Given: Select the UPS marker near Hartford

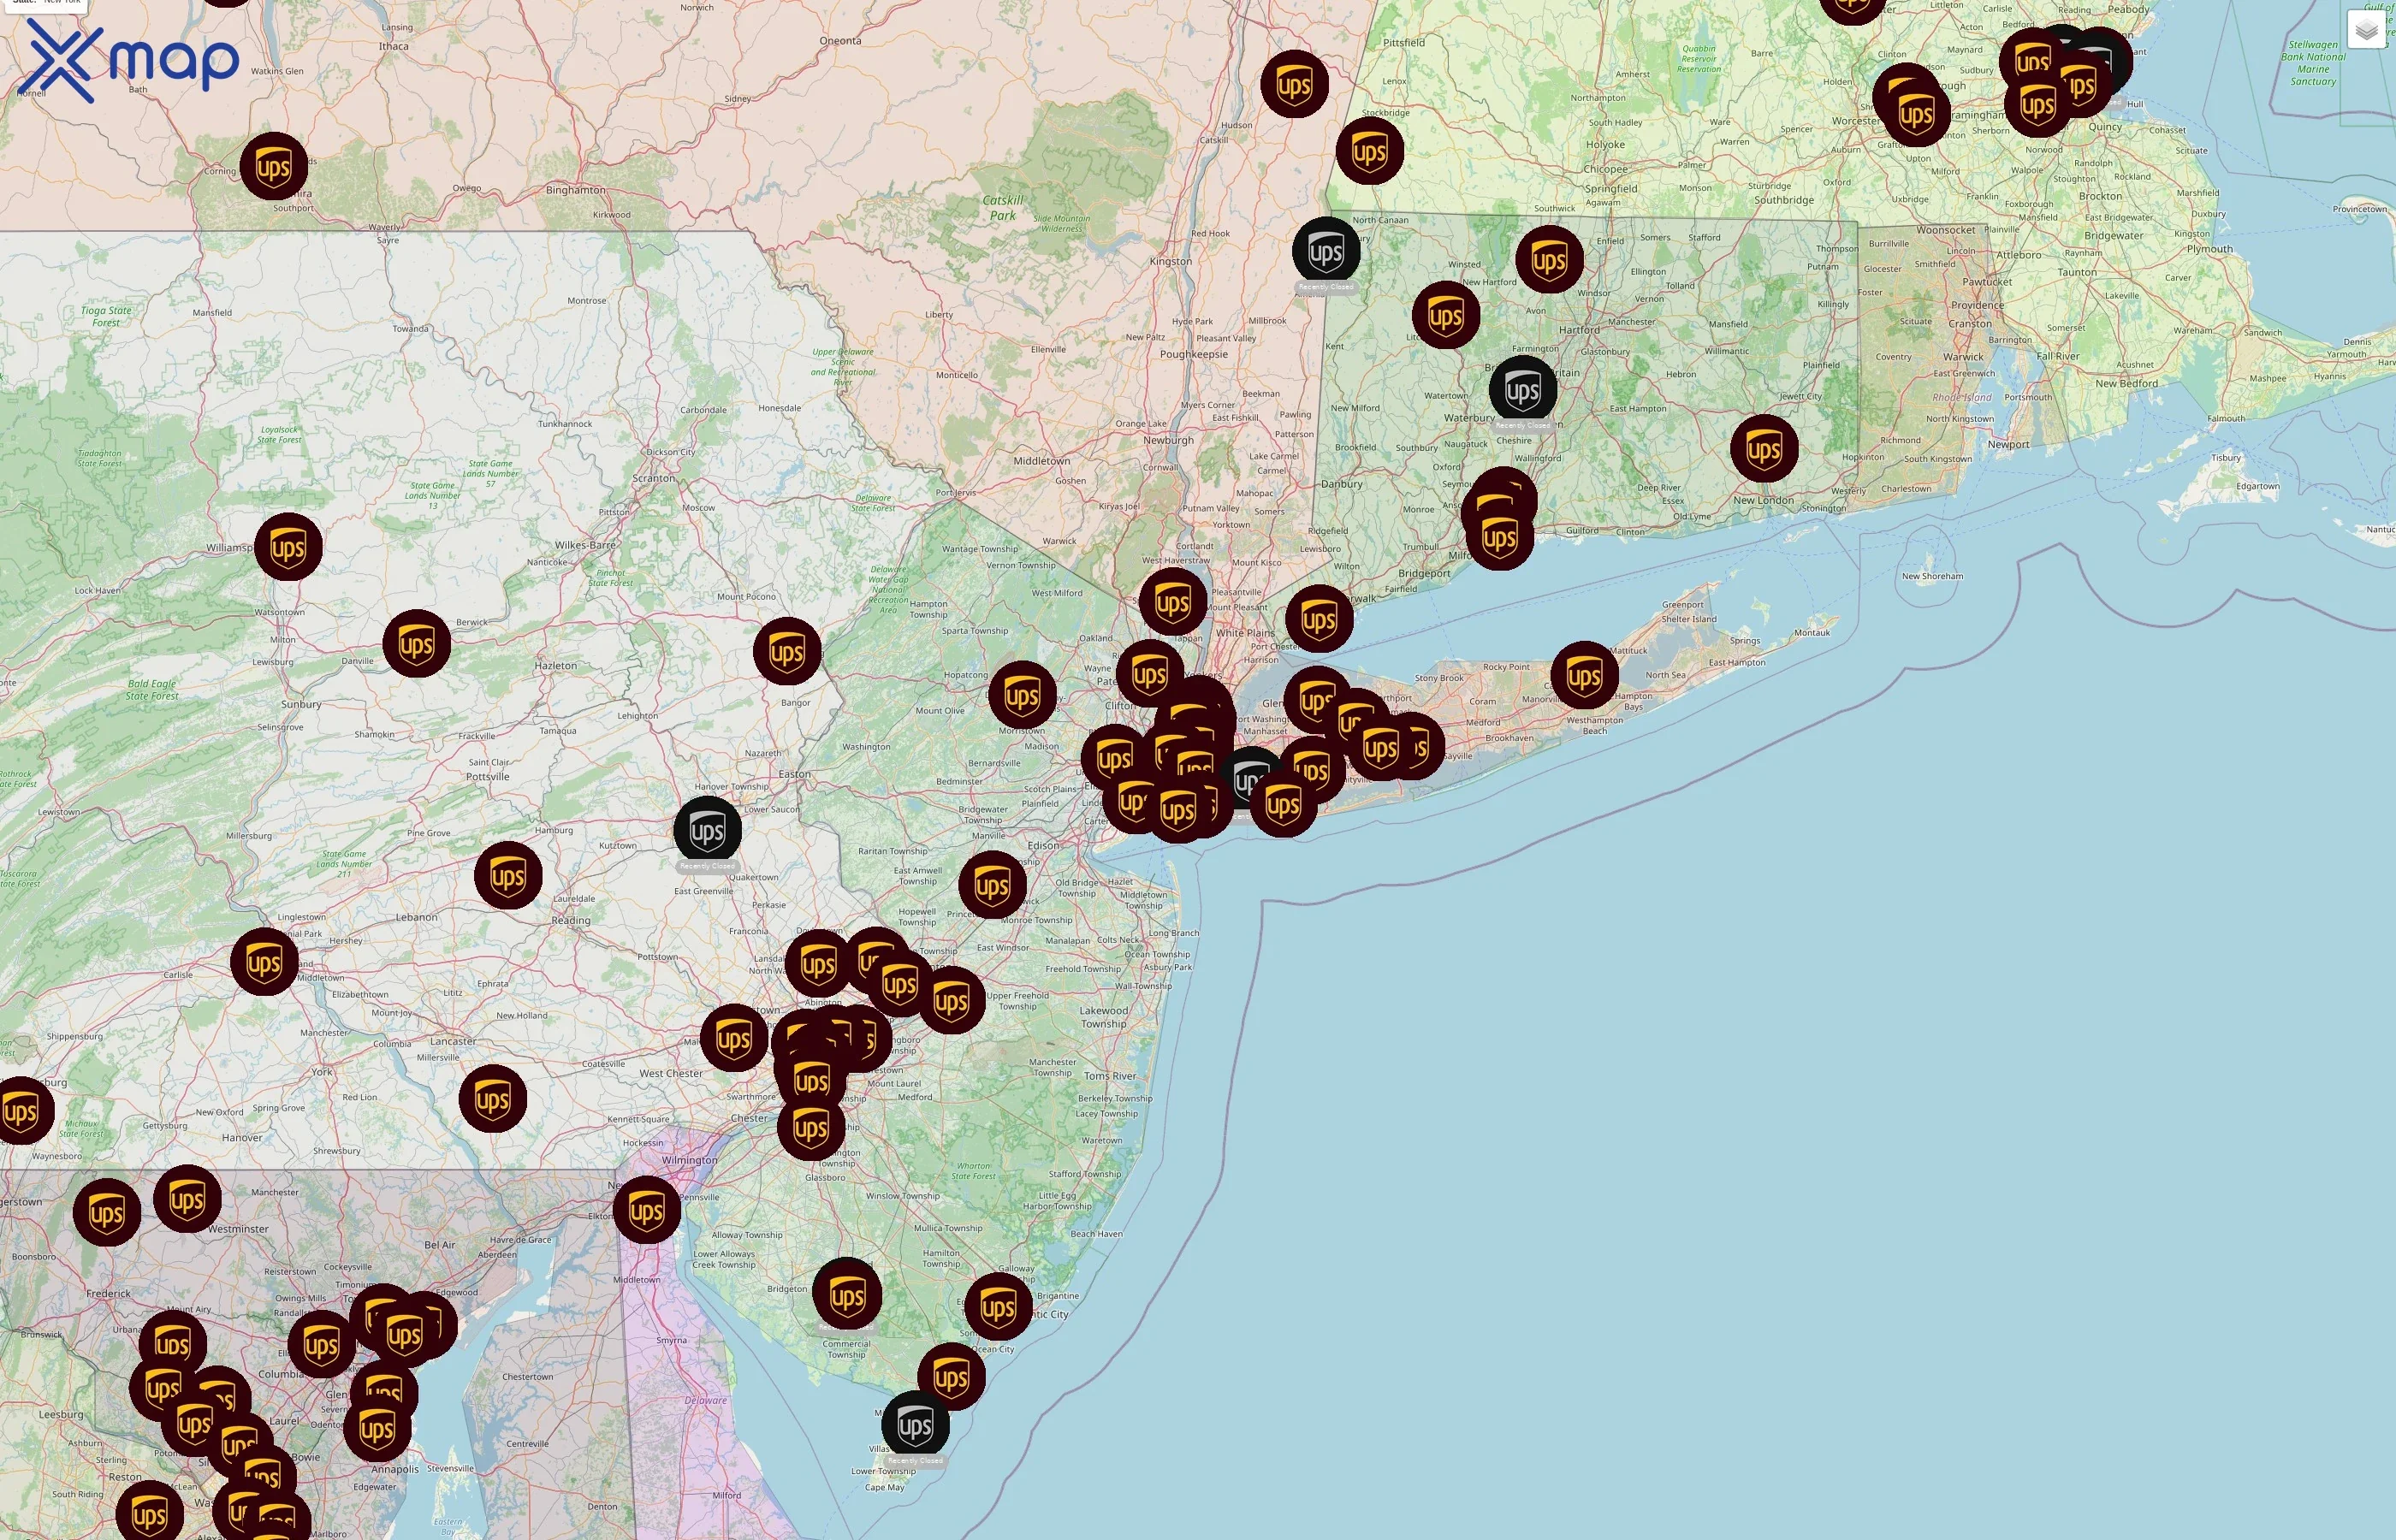Looking at the screenshot, I should [1548, 258].
